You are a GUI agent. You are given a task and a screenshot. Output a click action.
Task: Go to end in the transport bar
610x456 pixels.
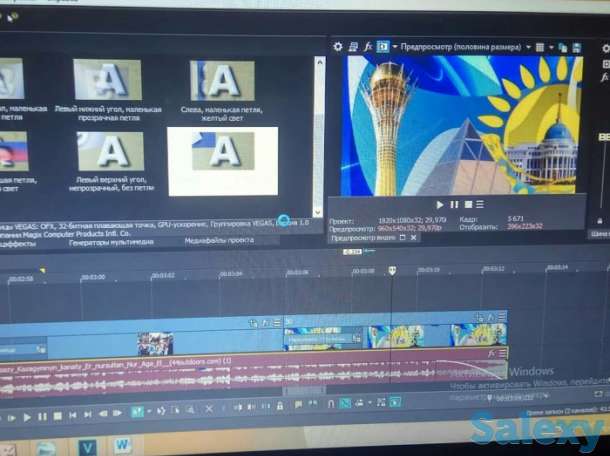tap(88, 415)
